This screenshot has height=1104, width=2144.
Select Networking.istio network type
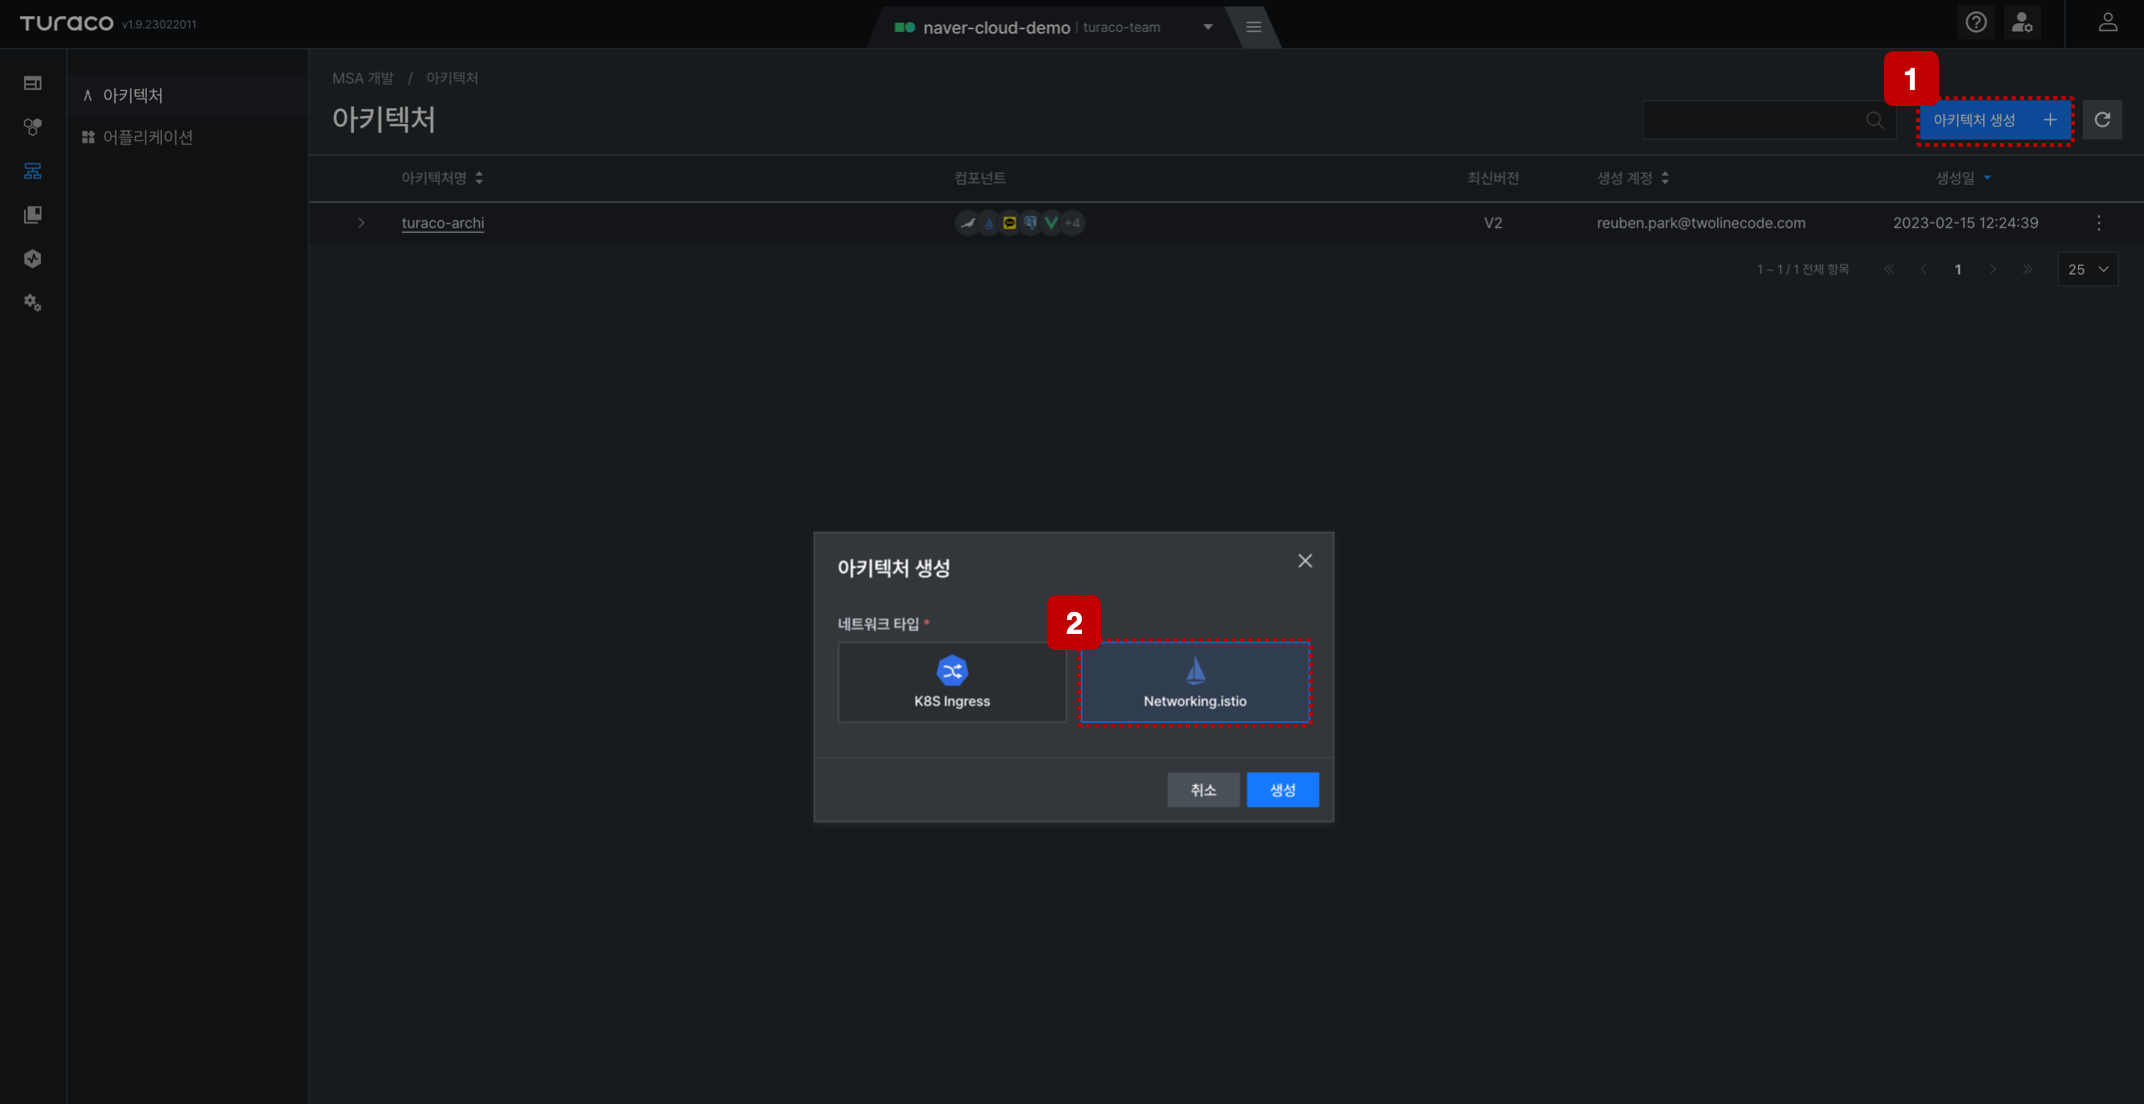coord(1195,682)
